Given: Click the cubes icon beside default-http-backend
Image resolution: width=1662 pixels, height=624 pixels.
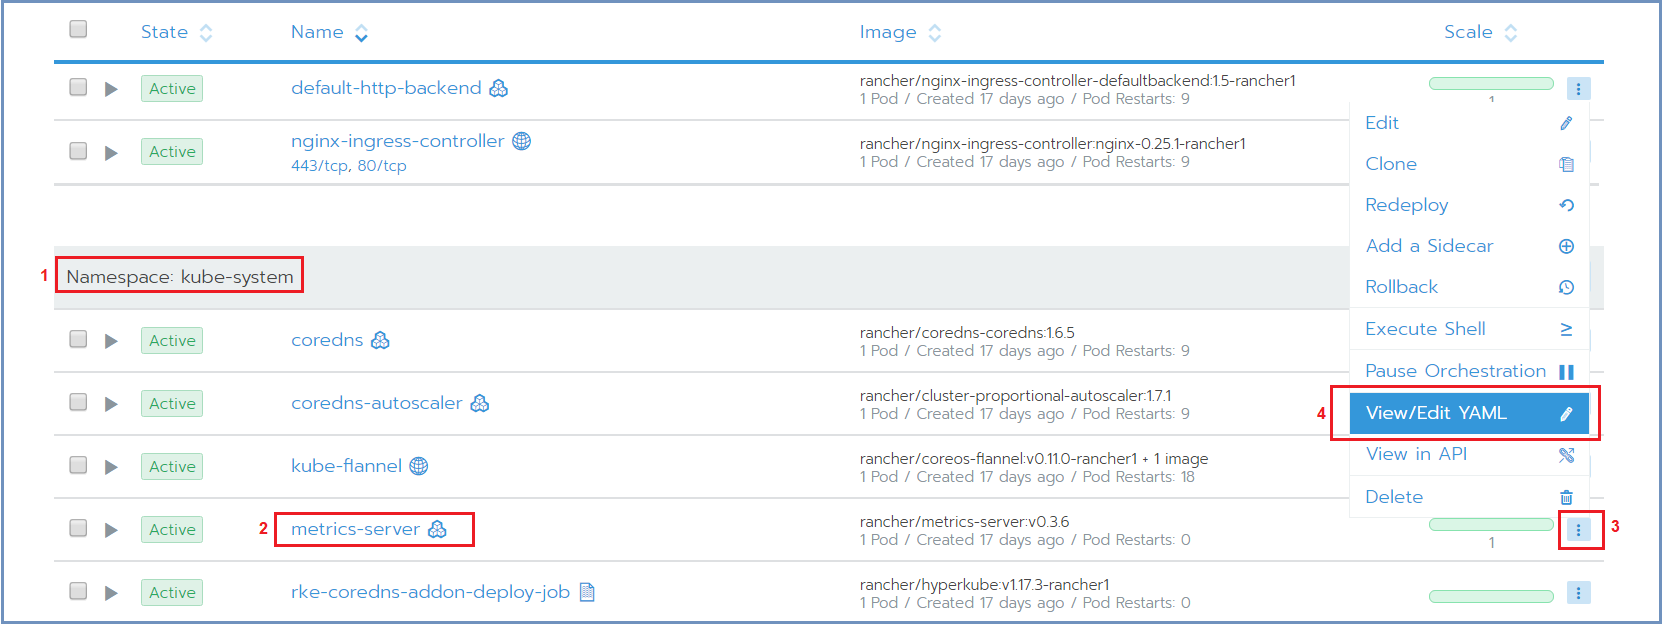Looking at the screenshot, I should tap(498, 88).
